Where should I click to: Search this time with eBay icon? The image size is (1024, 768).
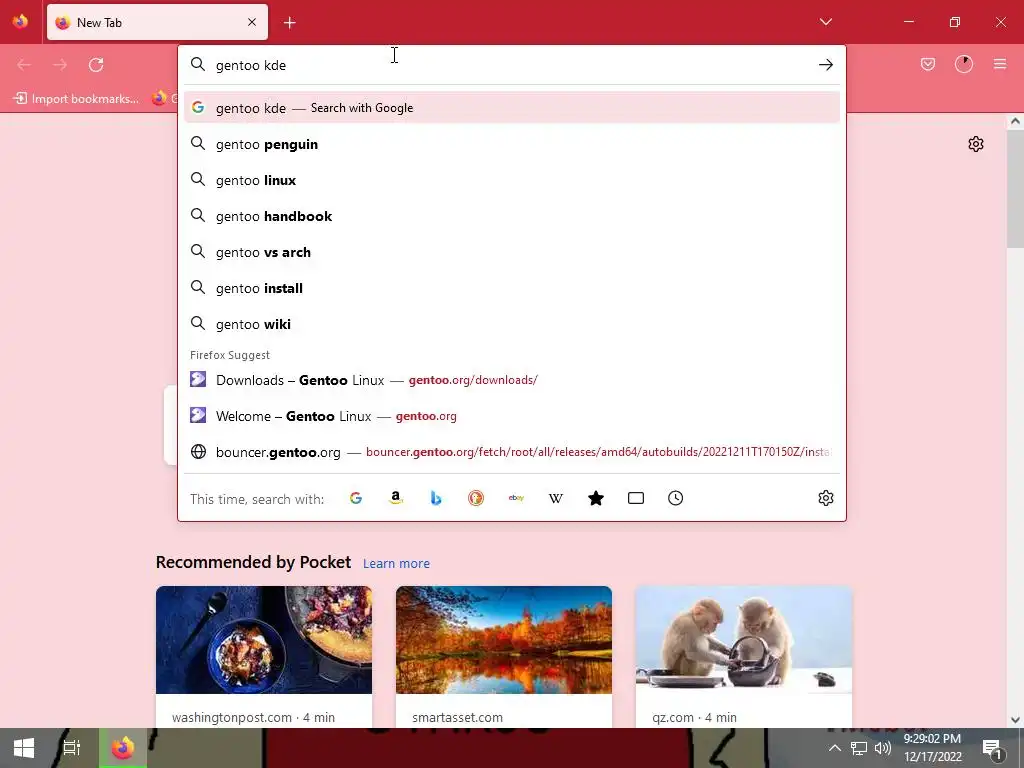(x=516, y=498)
